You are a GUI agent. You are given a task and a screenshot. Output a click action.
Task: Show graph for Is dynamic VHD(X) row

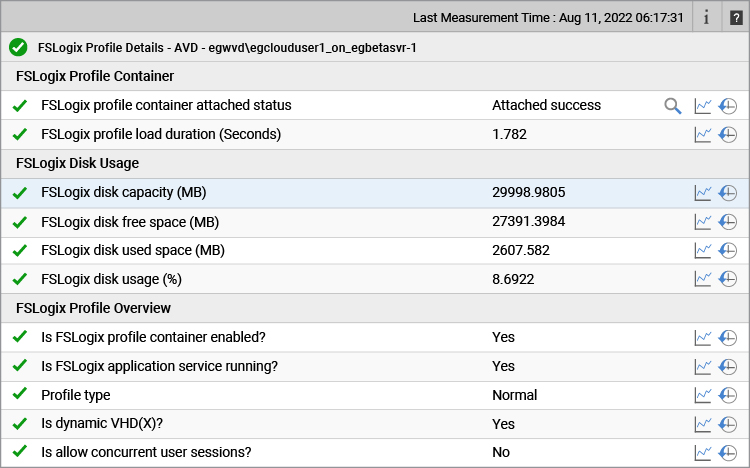pos(703,424)
